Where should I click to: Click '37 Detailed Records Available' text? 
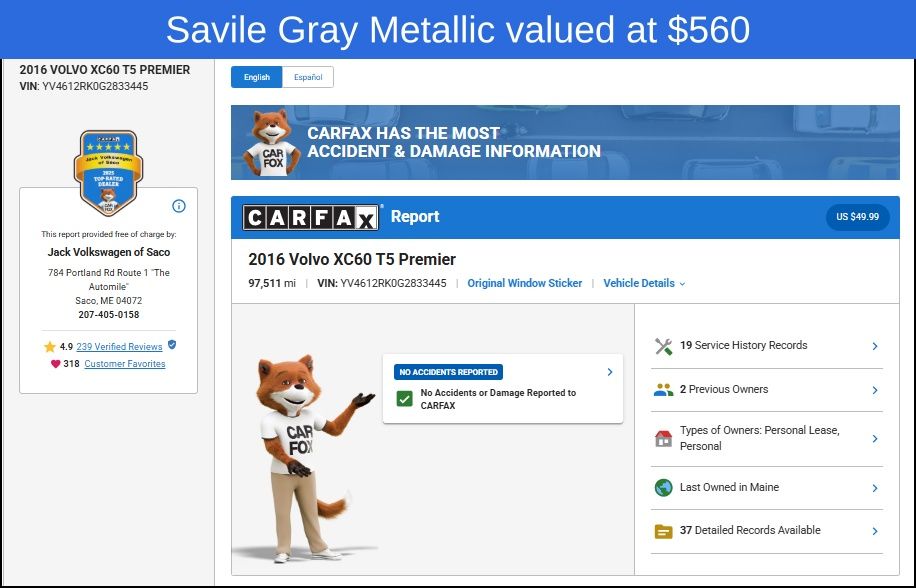[x=750, y=530]
